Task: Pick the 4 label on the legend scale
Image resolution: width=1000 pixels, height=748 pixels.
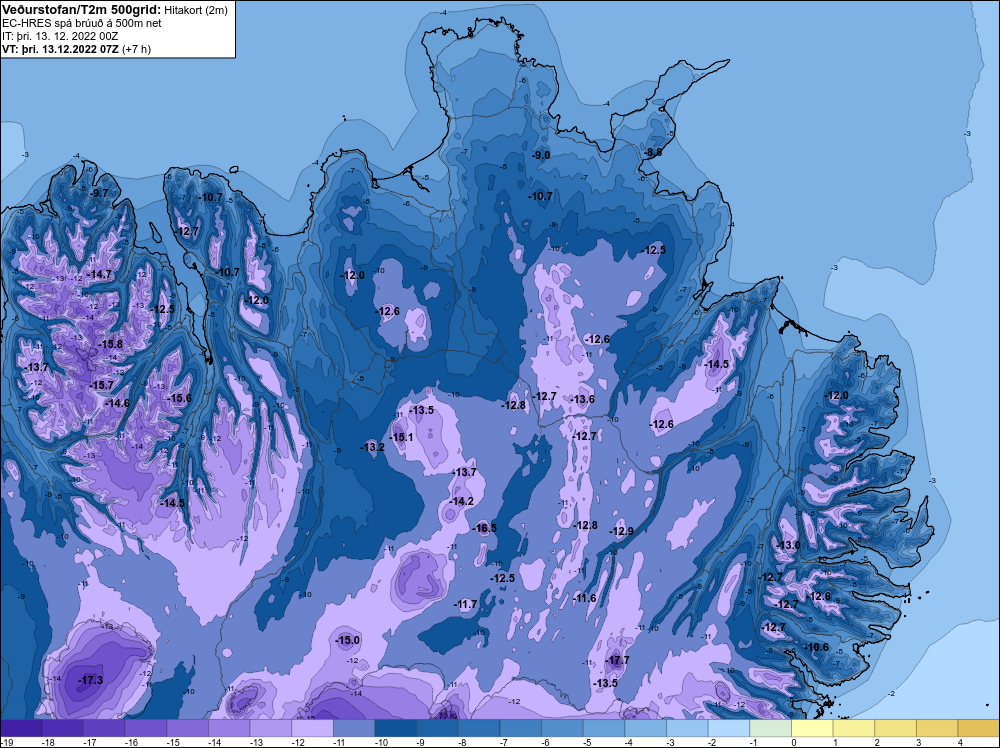Action: 960,742
